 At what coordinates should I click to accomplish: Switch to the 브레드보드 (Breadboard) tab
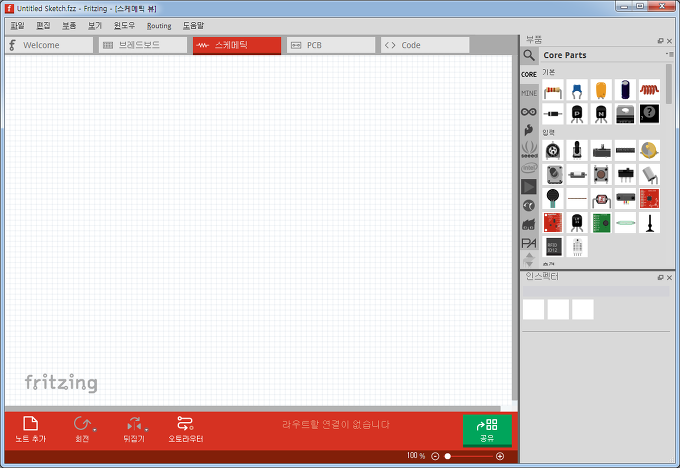pos(143,45)
